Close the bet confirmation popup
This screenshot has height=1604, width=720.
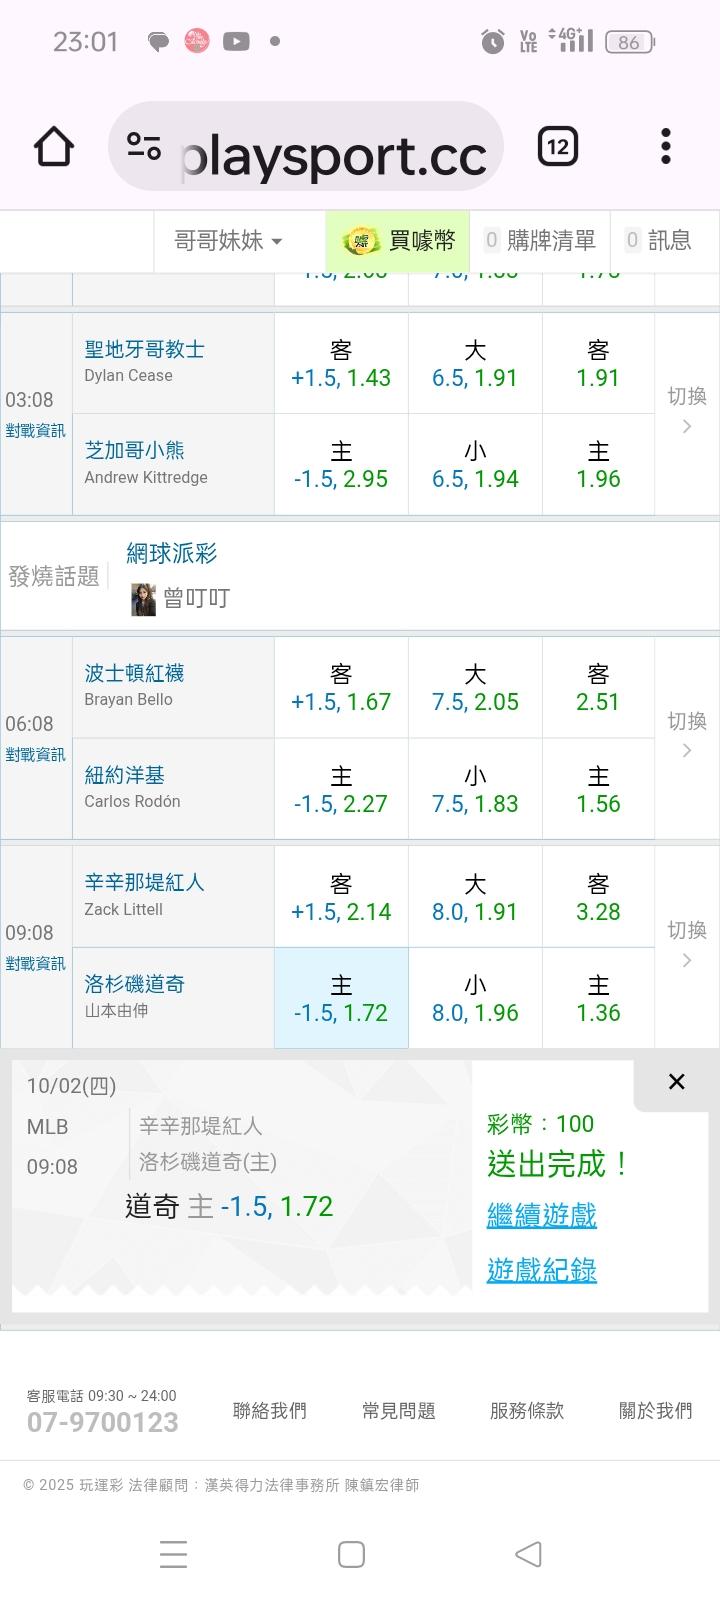tap(676, 1081)
